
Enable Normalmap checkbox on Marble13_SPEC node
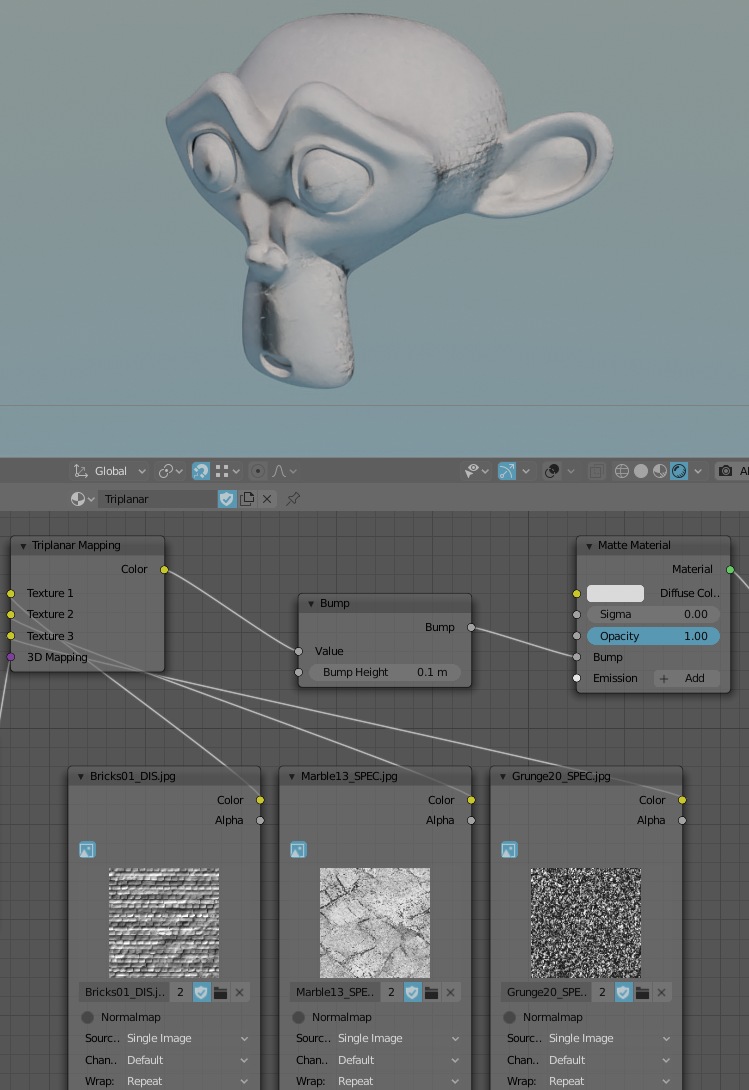(x=299, y=1017)
